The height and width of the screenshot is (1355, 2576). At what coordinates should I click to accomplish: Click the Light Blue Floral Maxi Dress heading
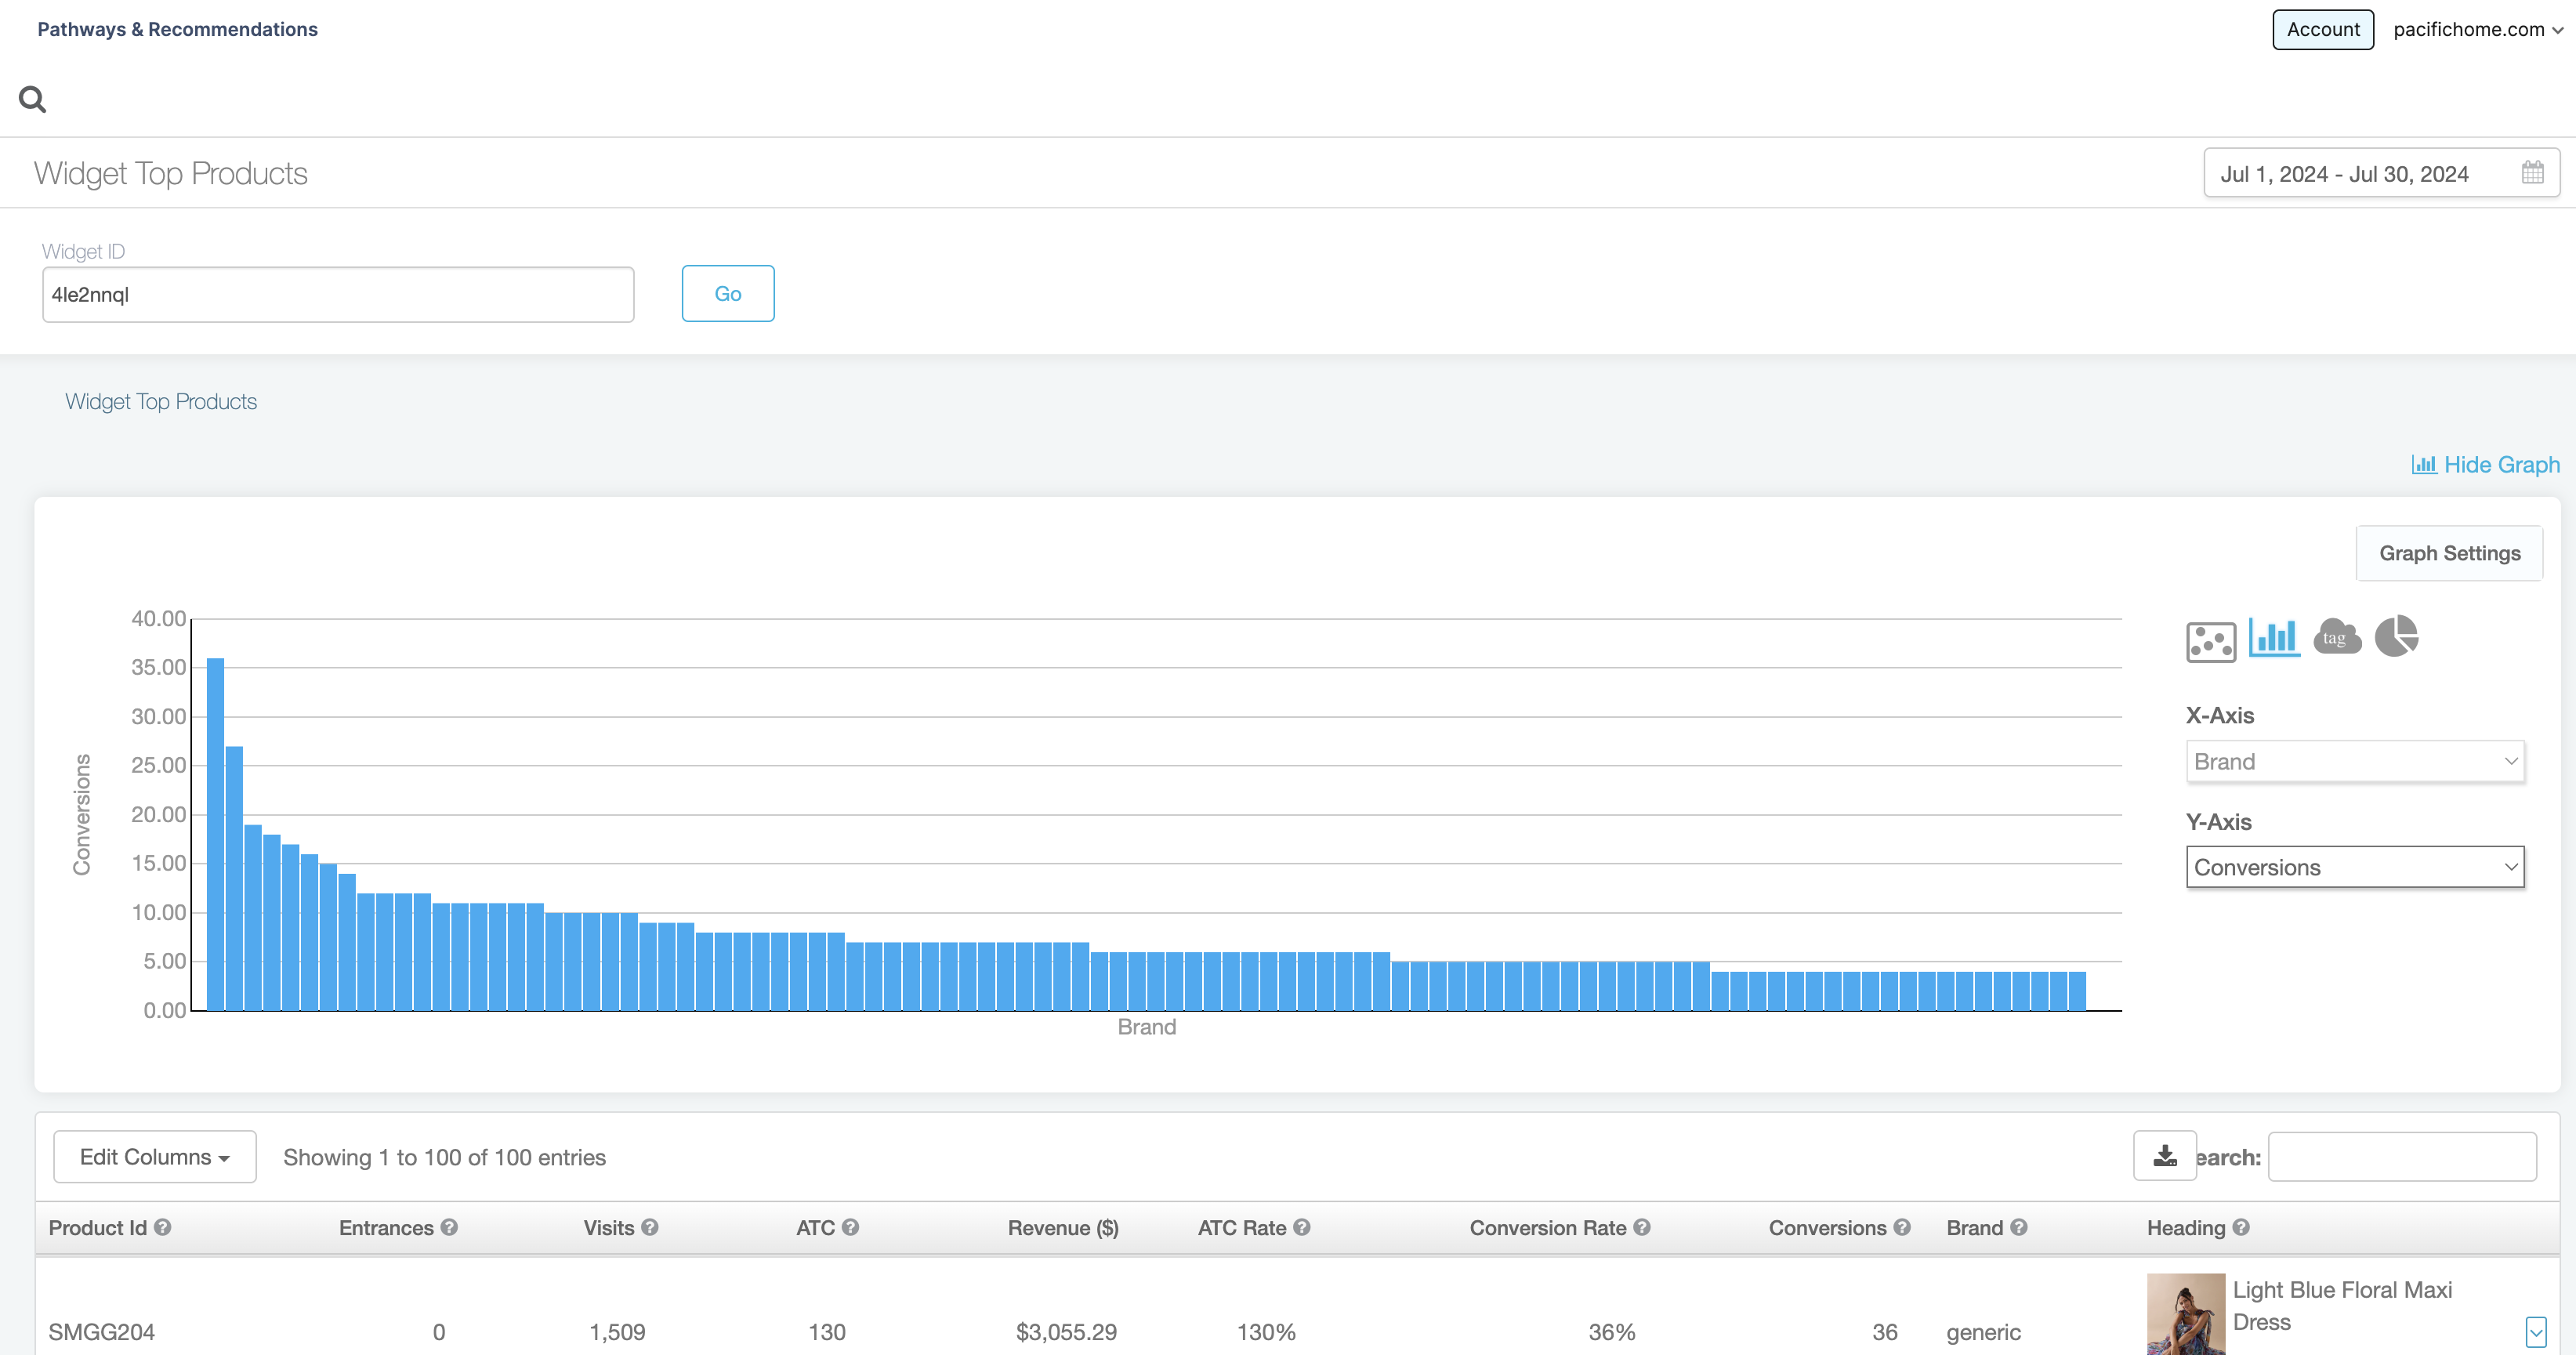click(2342, 1306)
